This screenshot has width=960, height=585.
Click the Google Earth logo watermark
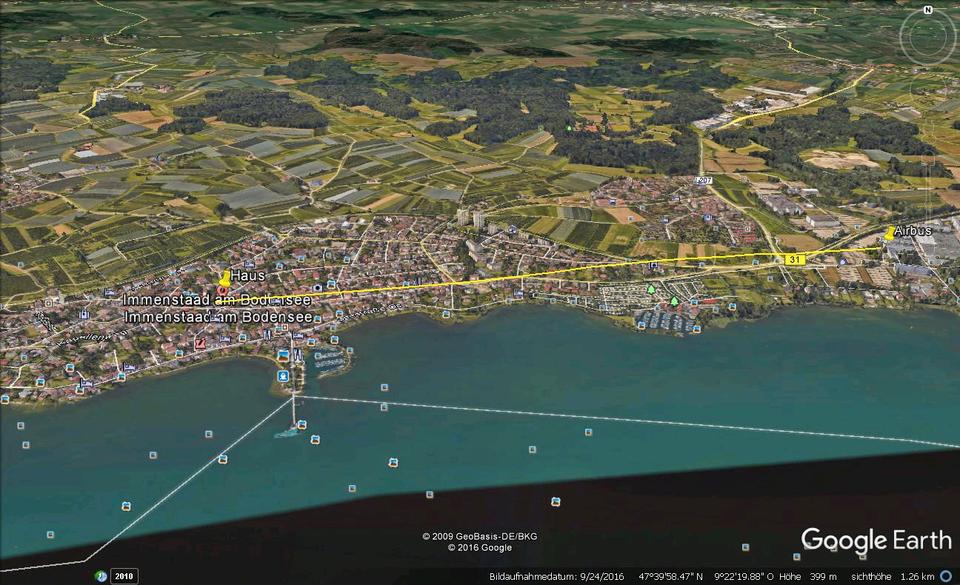pyautogui.click(x=876, y=541)
